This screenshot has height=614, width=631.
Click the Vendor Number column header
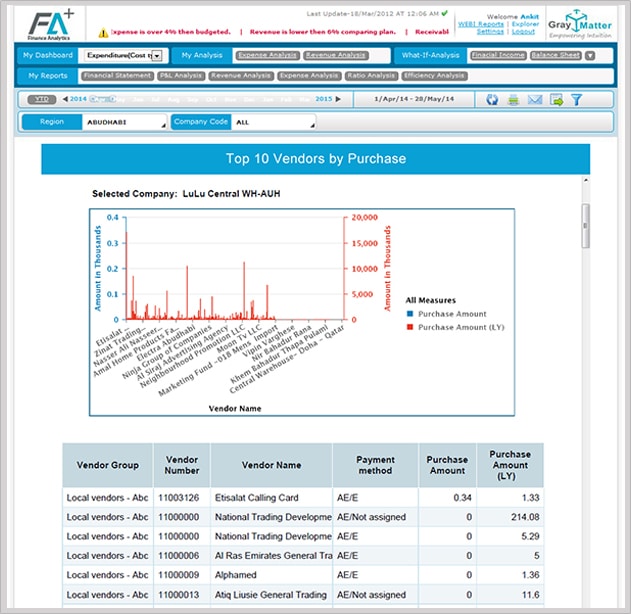pos(181,465)
